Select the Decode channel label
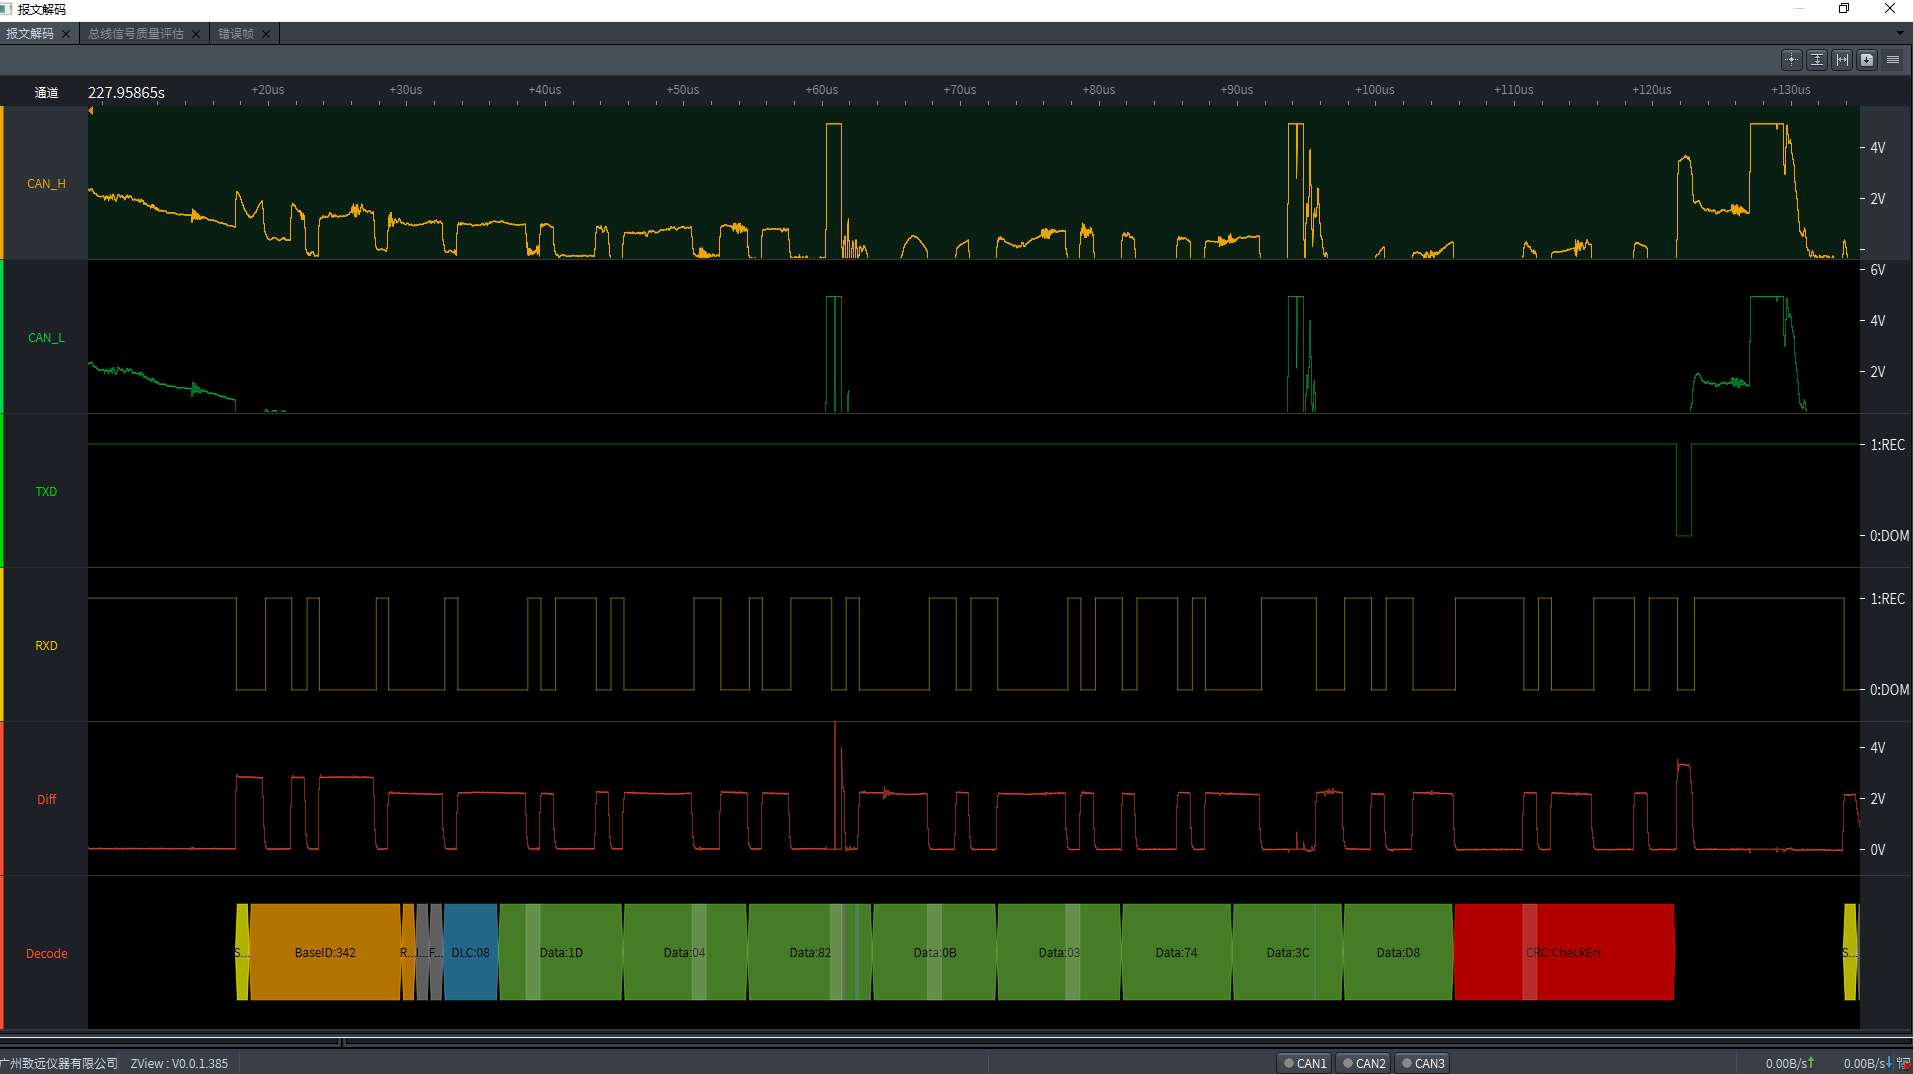Viewport: 1913px width, 1074px height. tap(46, 954)
